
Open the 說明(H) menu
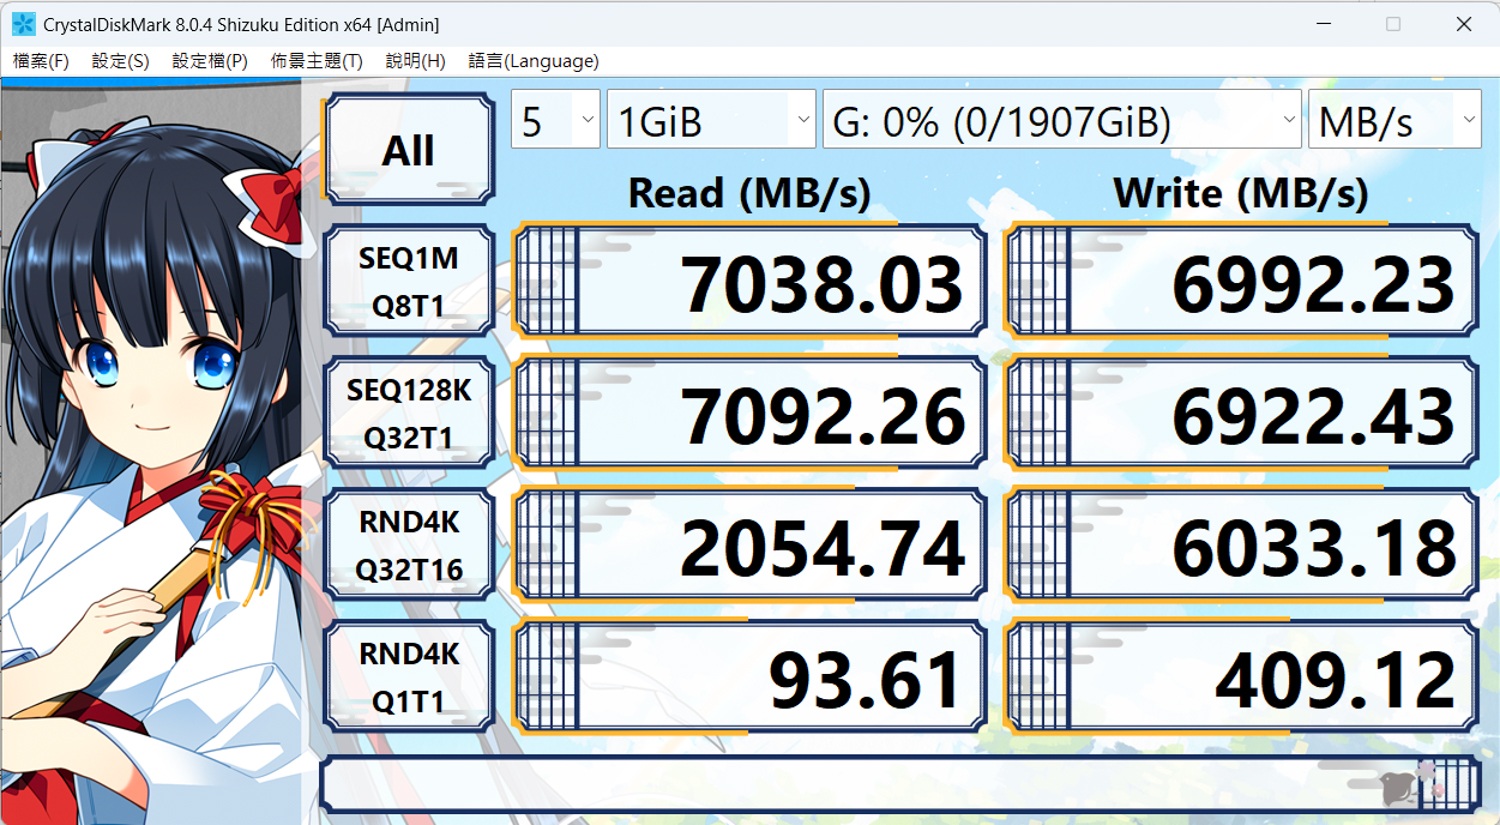(x=416, y=61)
